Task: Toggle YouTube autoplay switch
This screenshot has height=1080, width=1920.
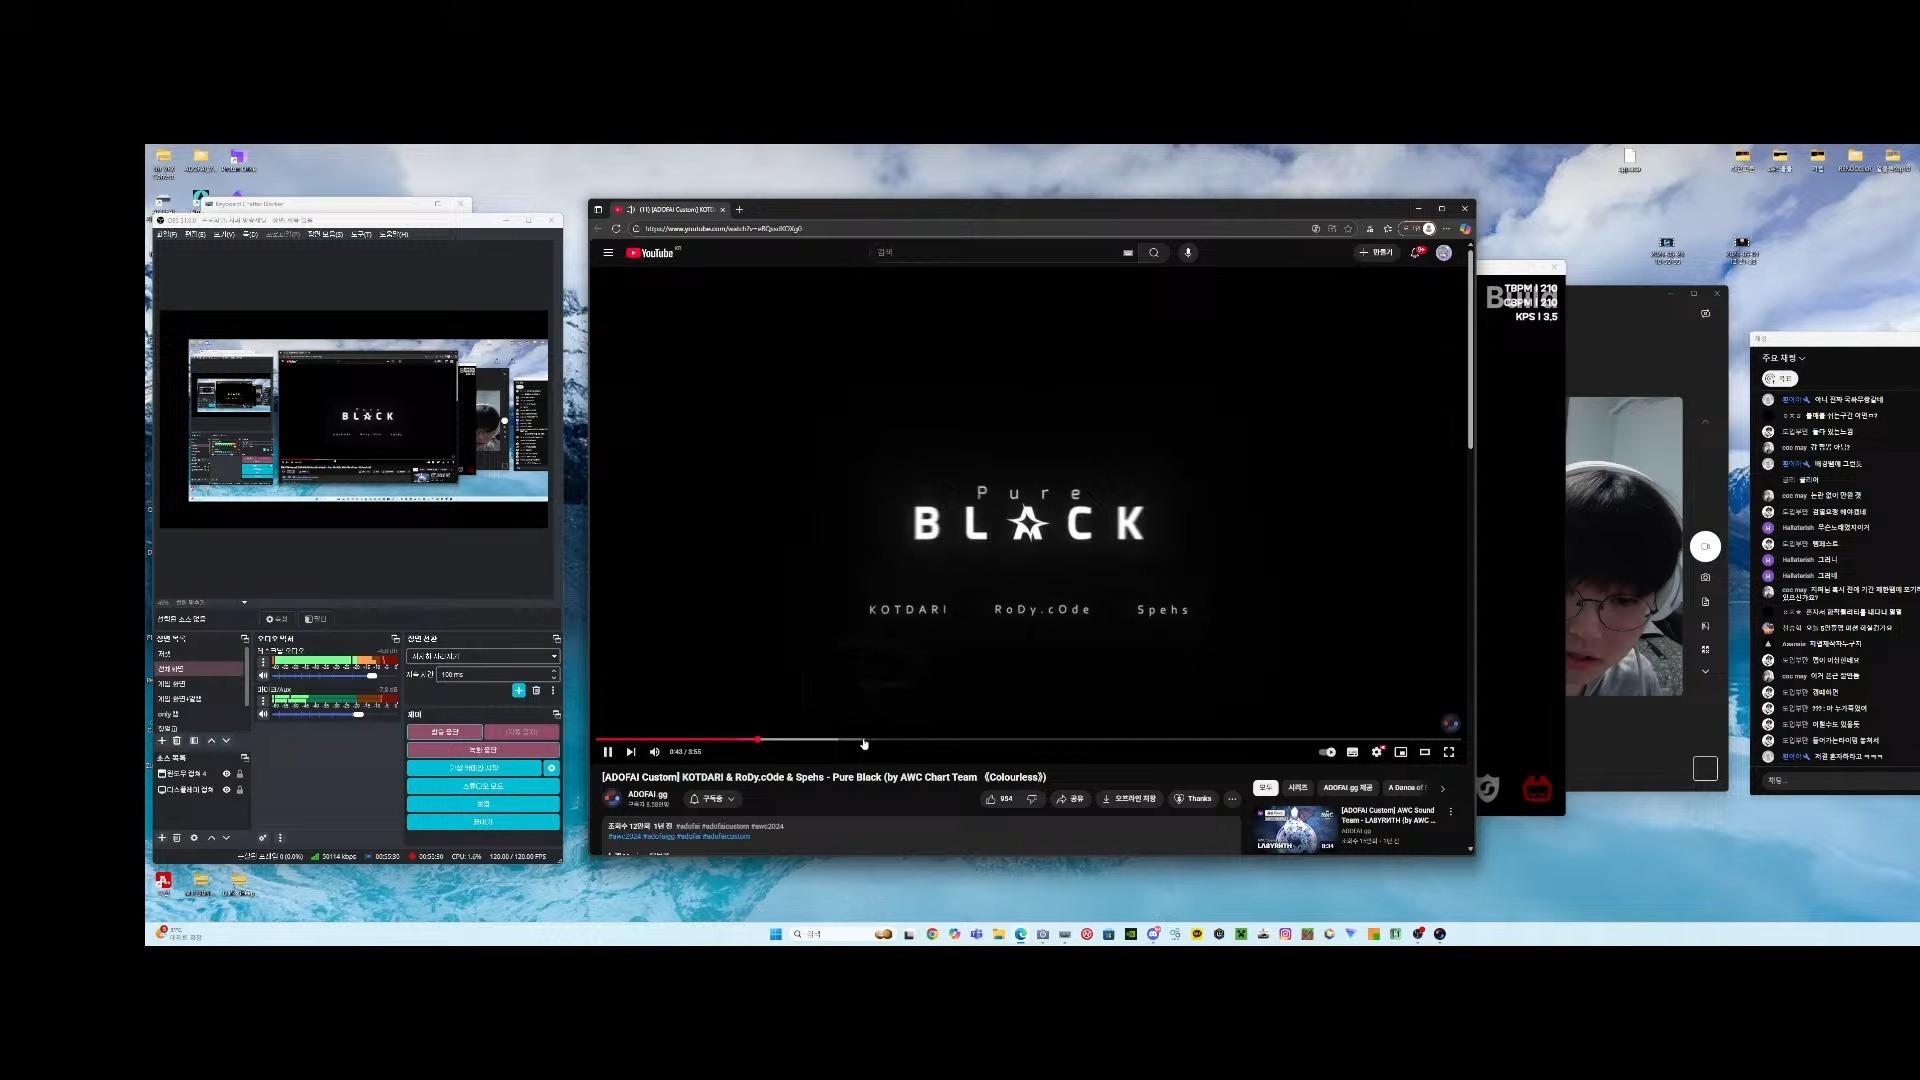Action: pyautogui.click(x=1327, y=752)
